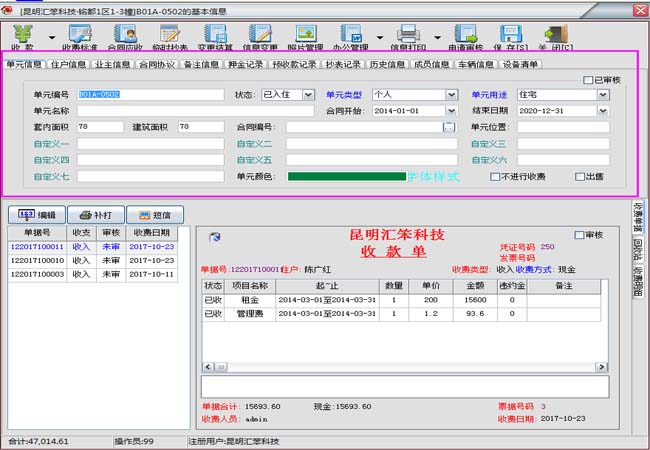
Task: Click the 单元名称 input field
Action: pos(195,111)
